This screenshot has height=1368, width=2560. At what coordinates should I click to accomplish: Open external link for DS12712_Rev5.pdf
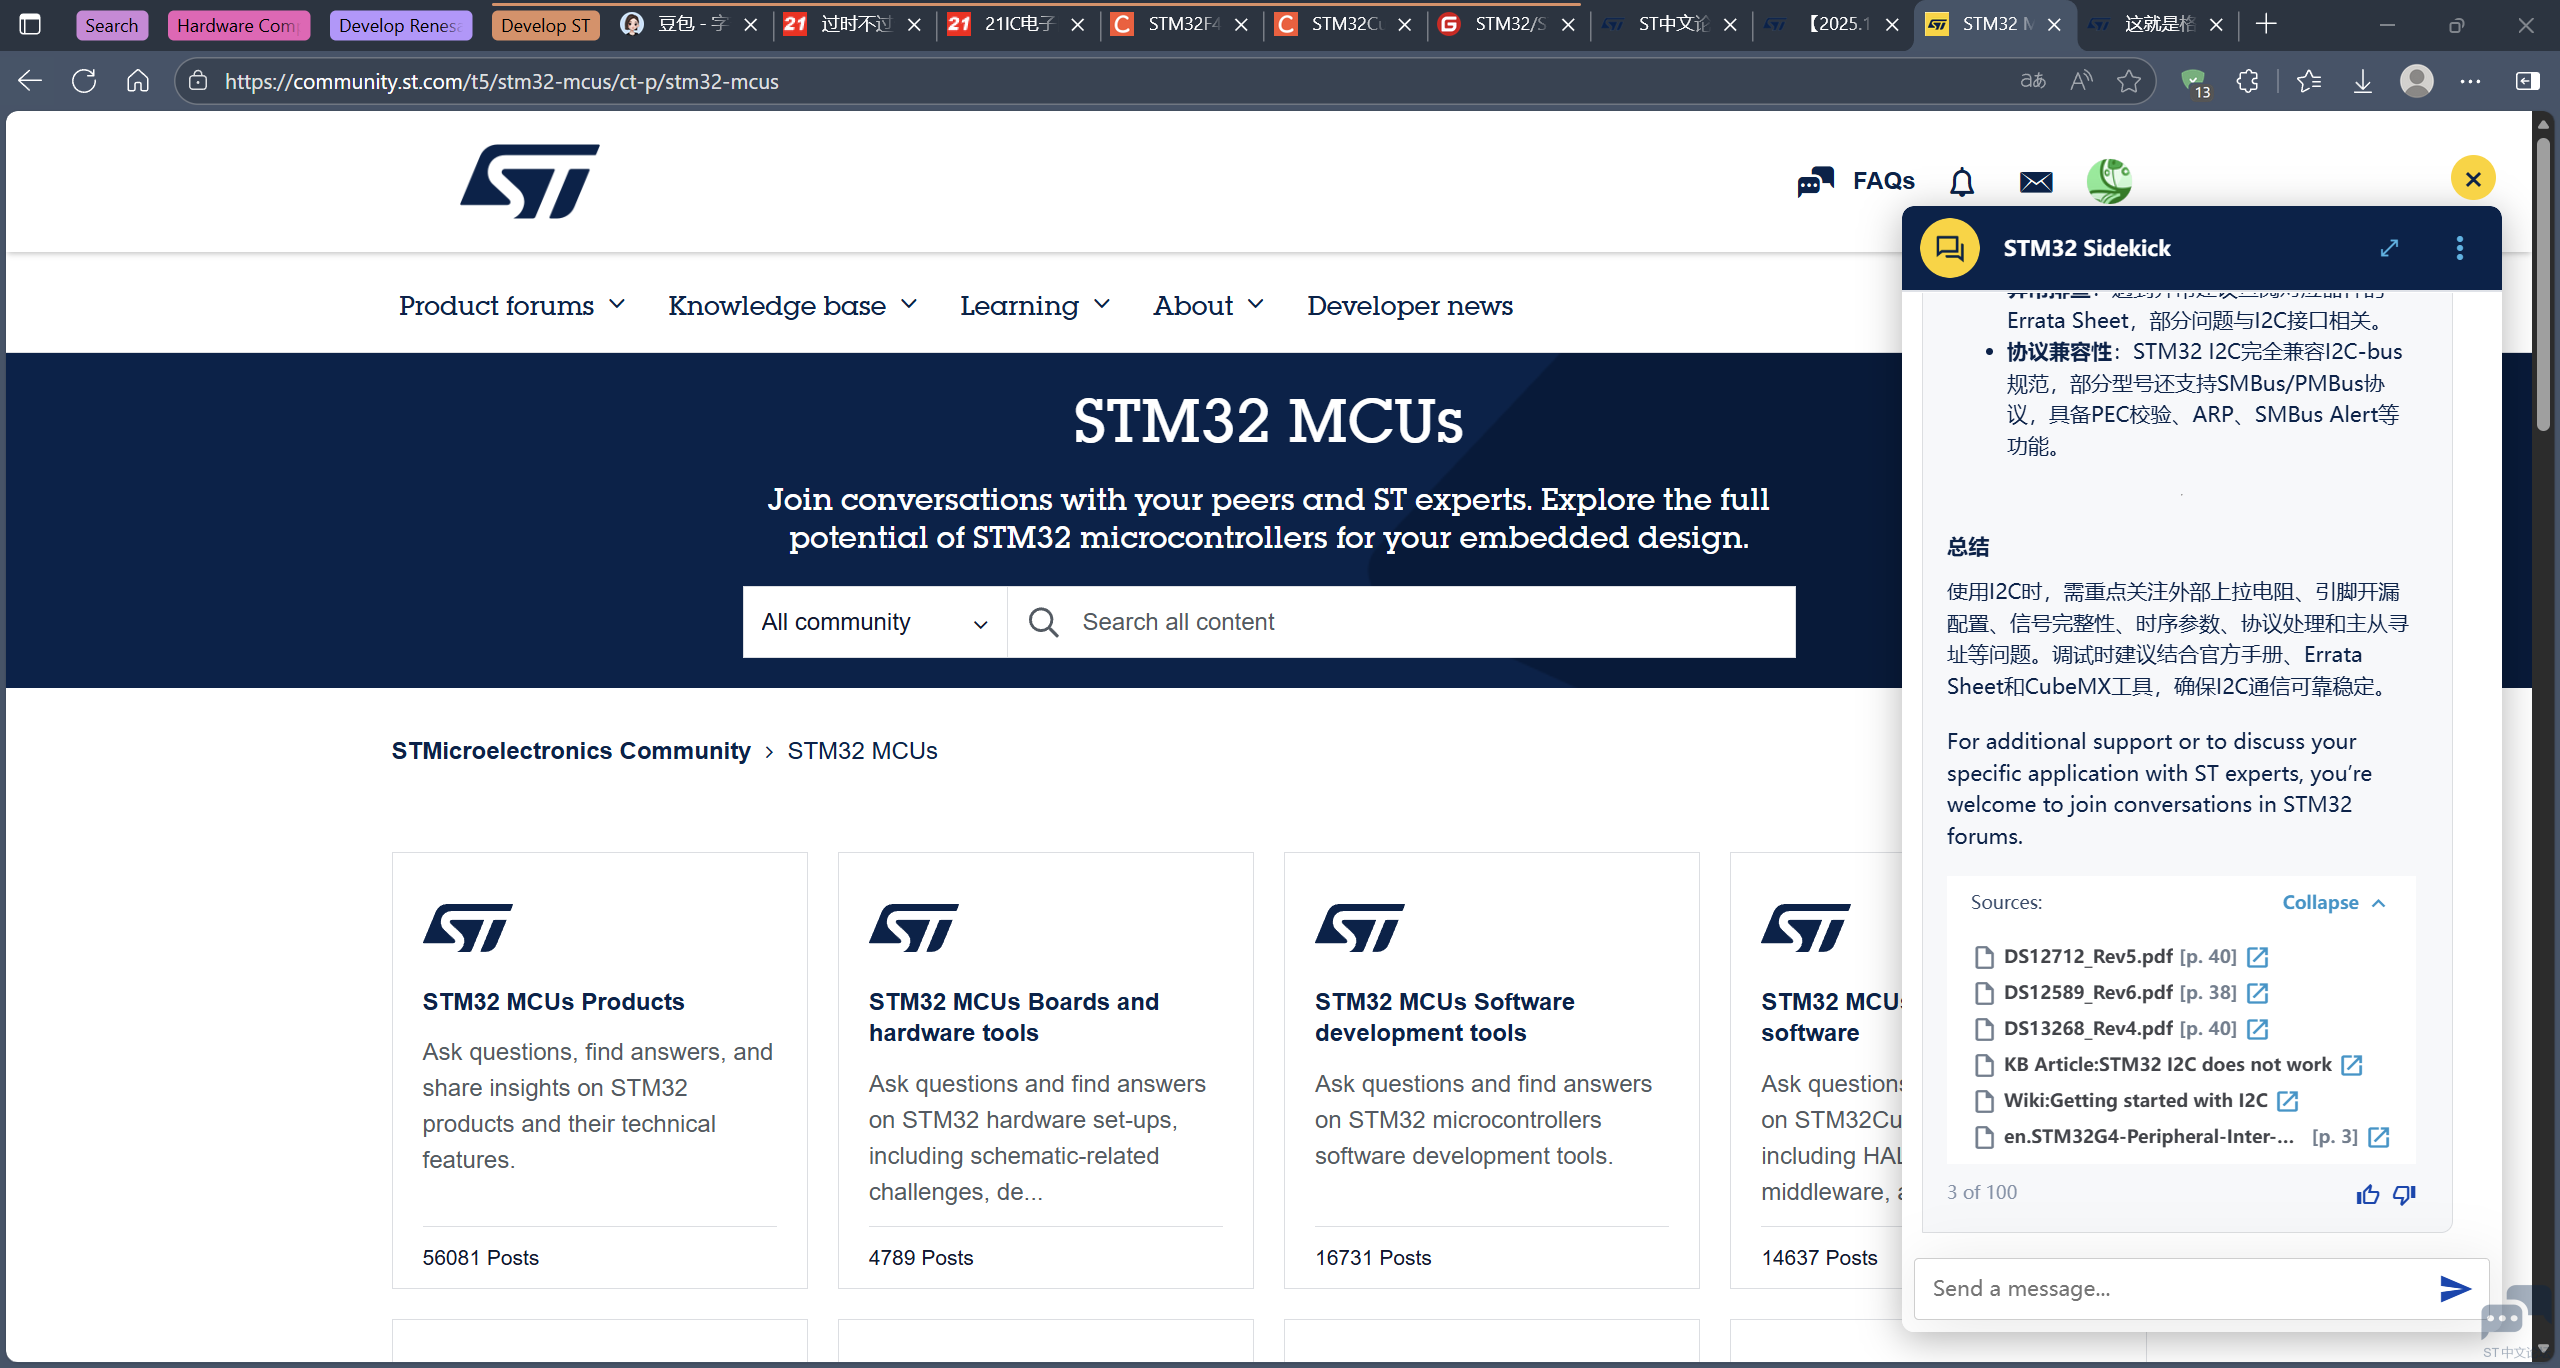tap(2257, 957)
